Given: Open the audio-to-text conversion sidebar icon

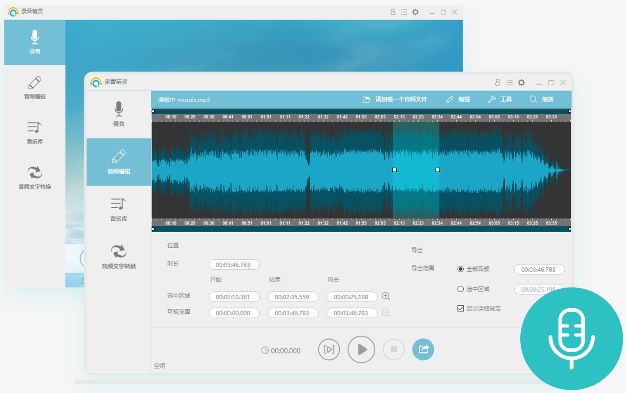Looking at the screenshot, I should click(119, 257).
